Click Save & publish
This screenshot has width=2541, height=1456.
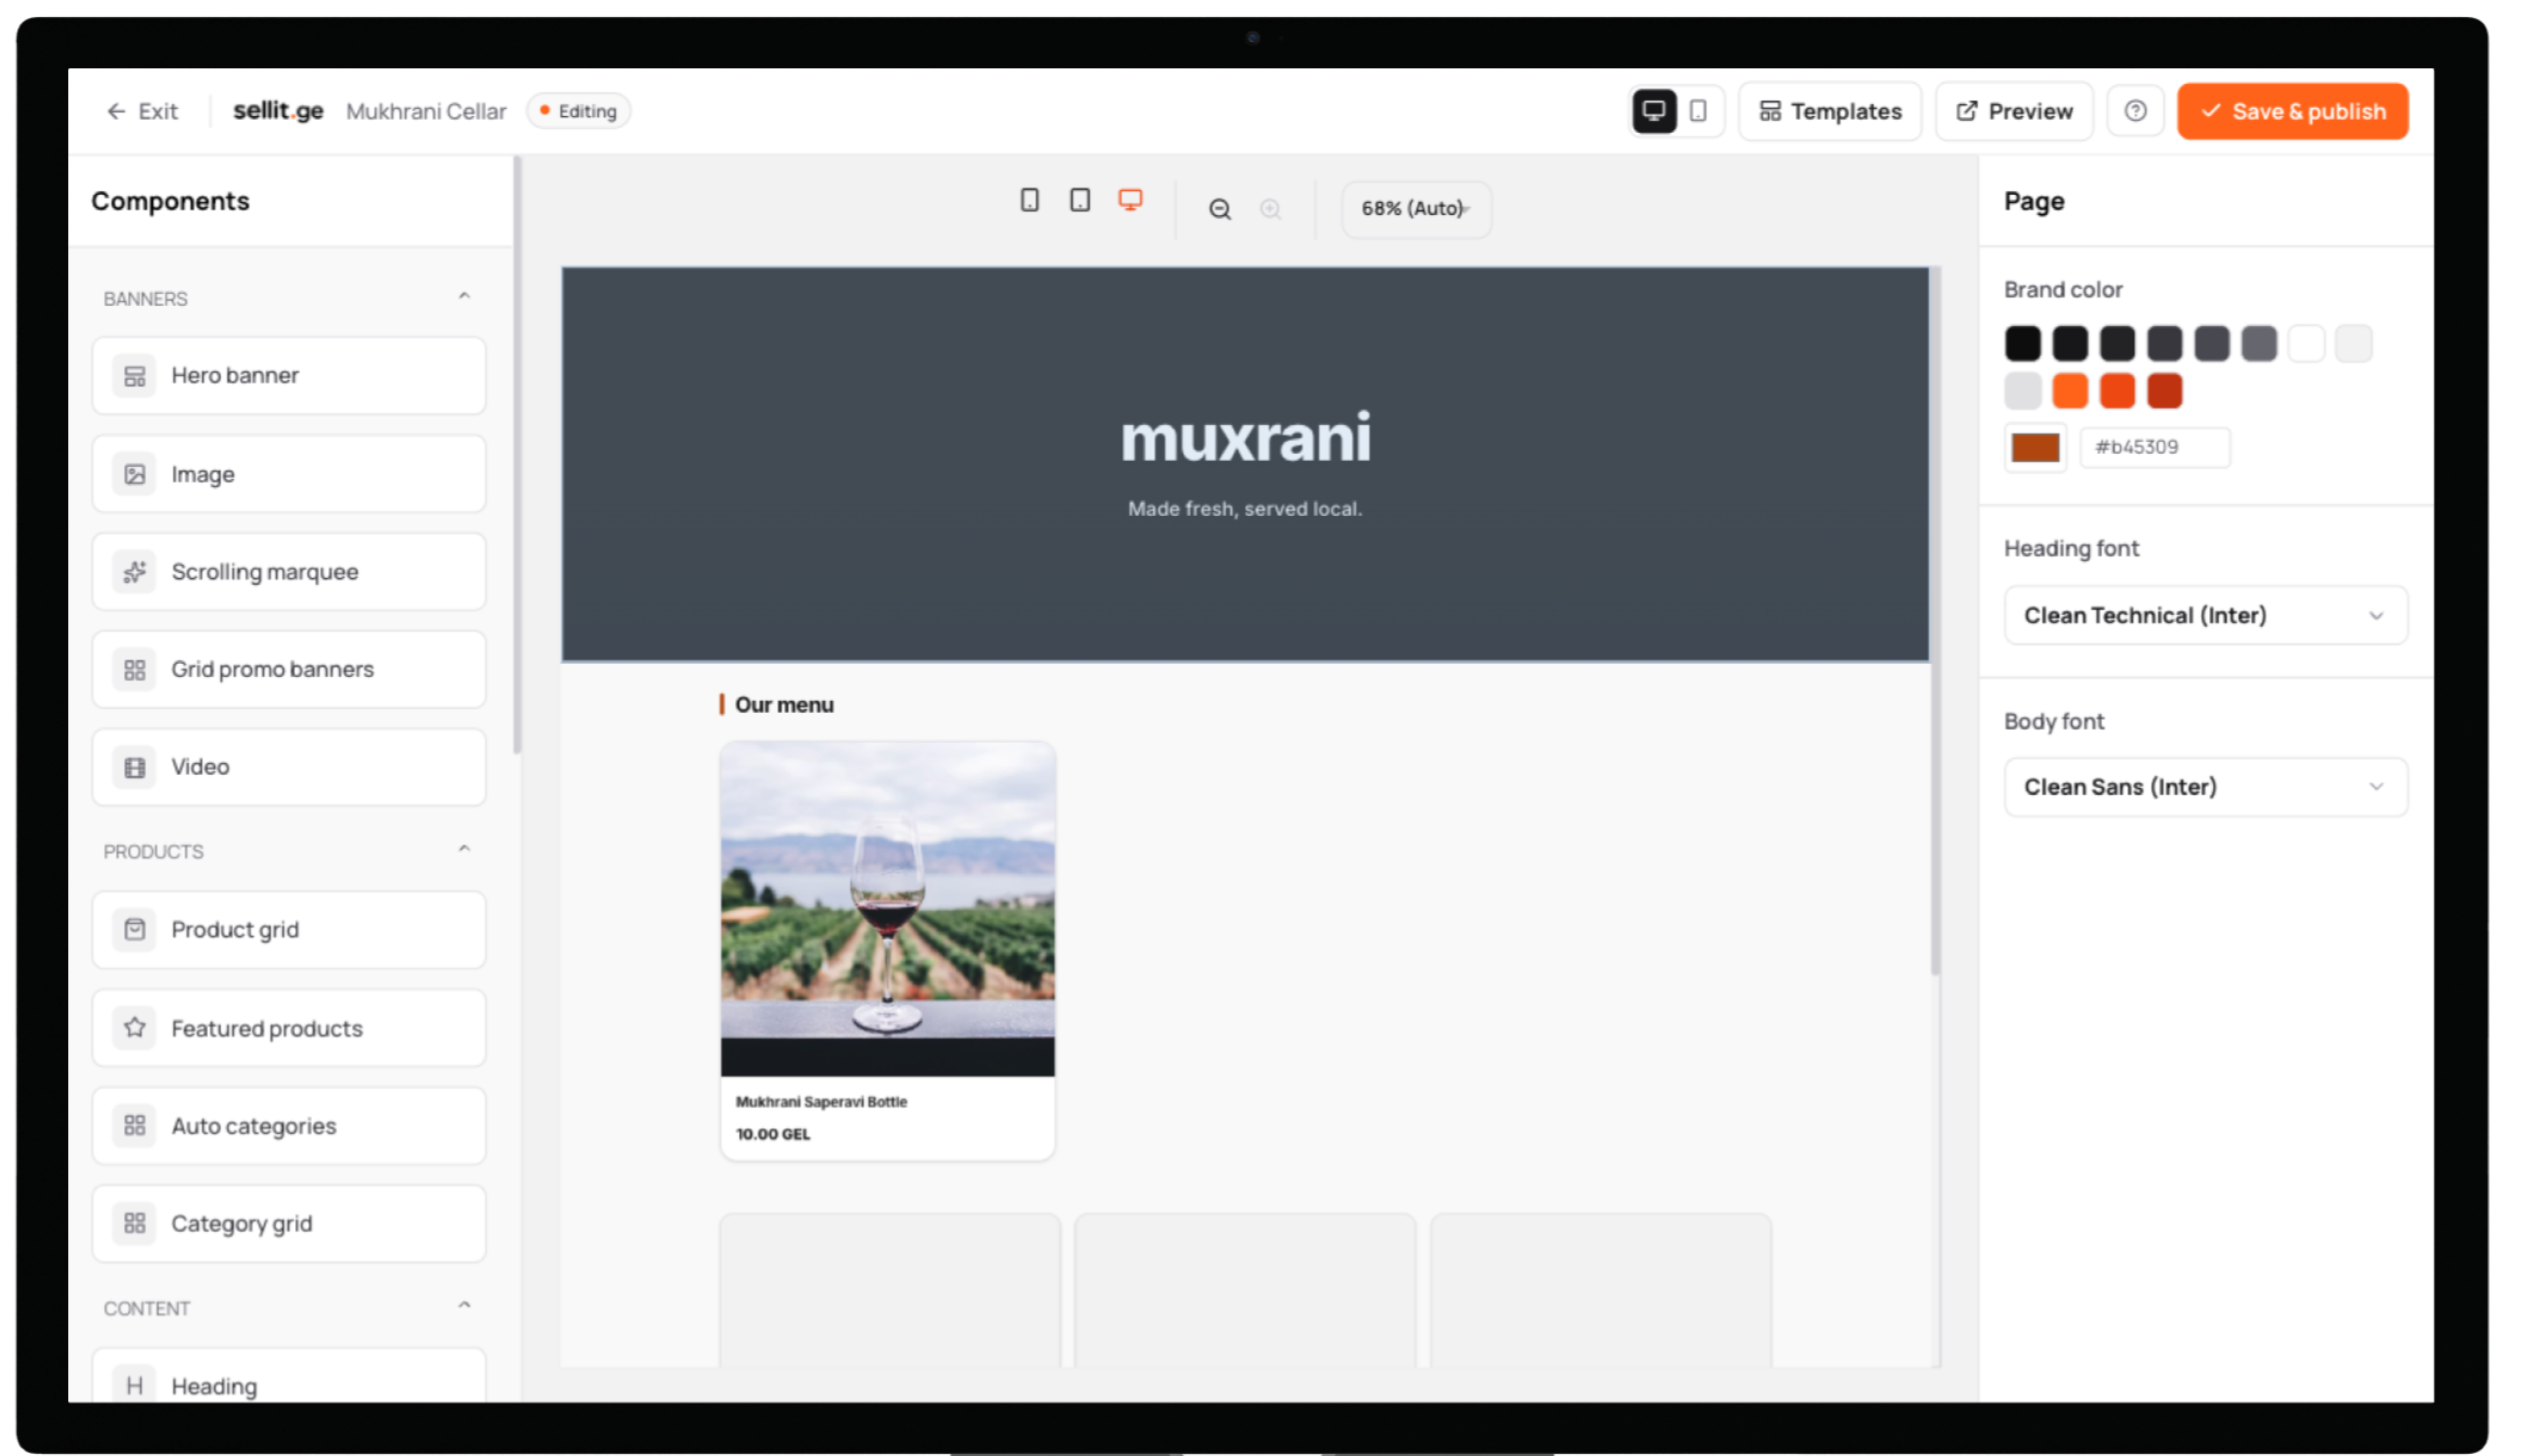(2293, 111)
